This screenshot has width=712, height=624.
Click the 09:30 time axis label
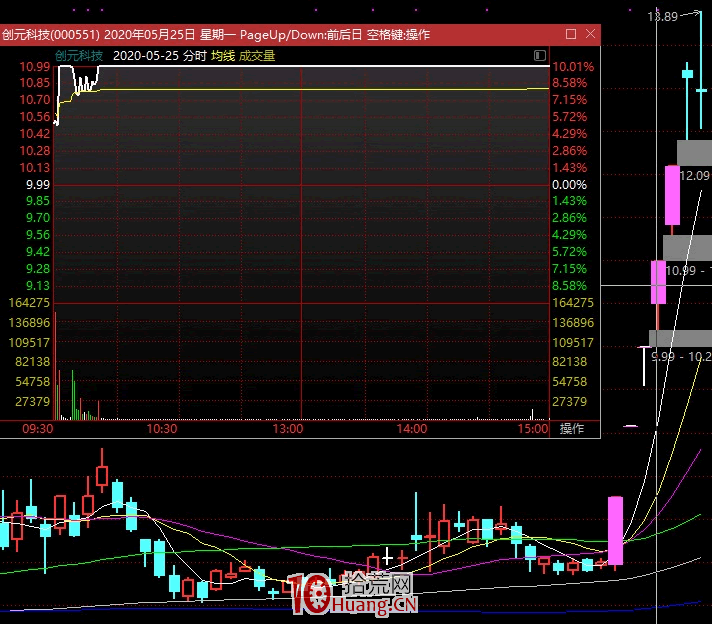38,428
